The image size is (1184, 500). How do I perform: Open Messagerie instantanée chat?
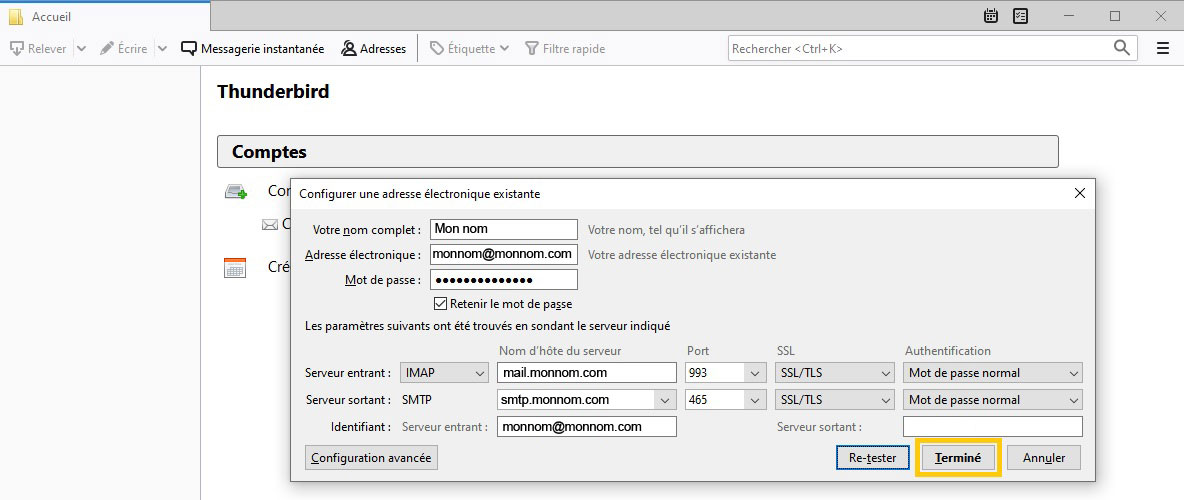pos(252,48)
